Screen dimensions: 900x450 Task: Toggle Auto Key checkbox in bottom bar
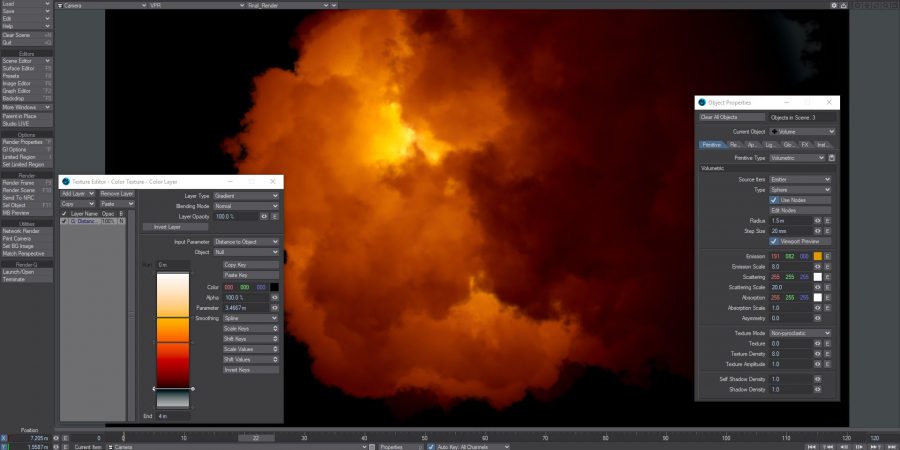point(431,446)
